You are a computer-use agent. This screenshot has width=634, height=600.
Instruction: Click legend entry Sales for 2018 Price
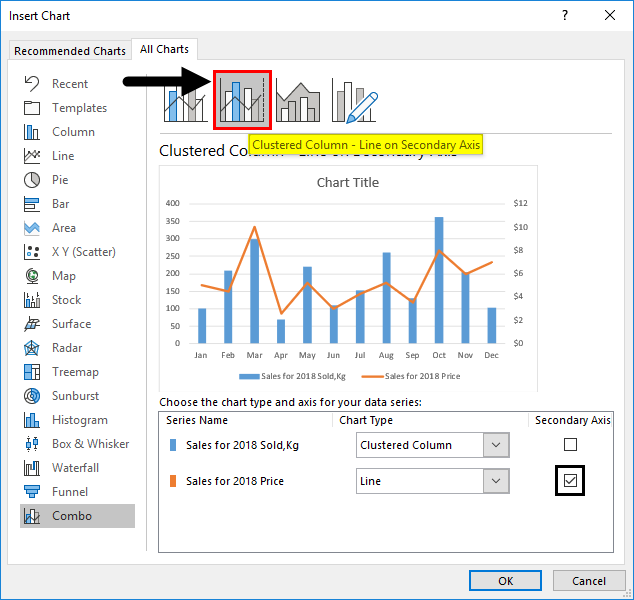(x=411, y=376)
